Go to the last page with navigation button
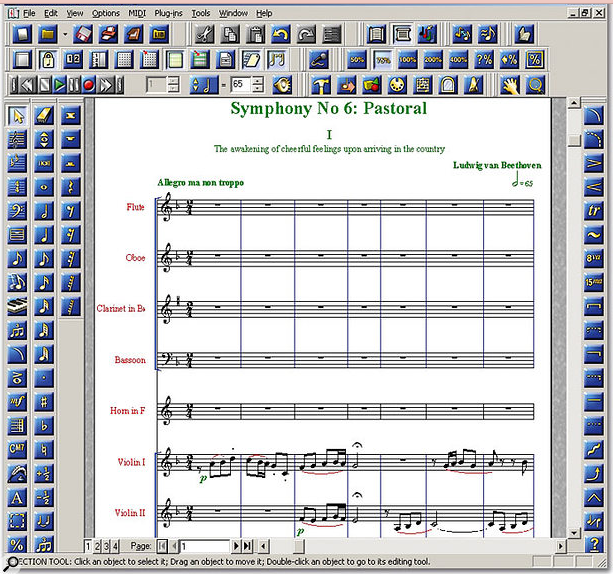The image size is (613, 574). pyautogui.click(x=247, y=546)
